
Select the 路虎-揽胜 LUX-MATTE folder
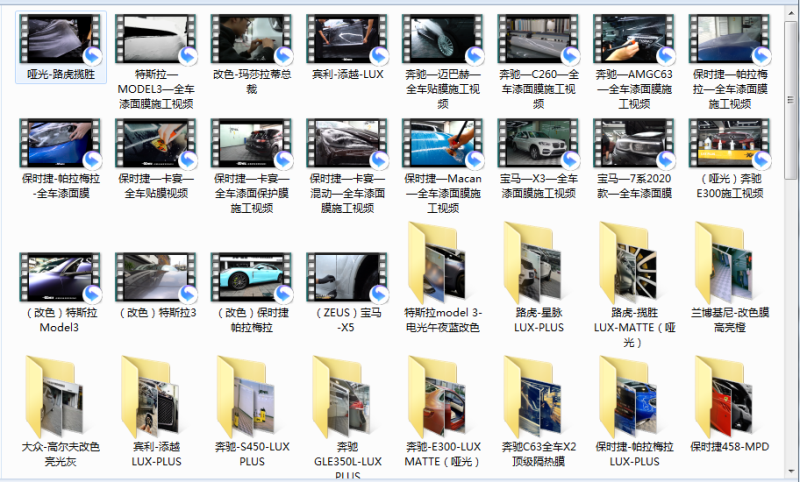[628, 263]
